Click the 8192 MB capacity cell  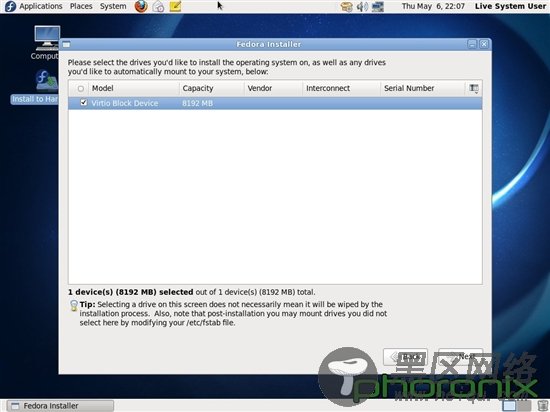click(197, 103)
